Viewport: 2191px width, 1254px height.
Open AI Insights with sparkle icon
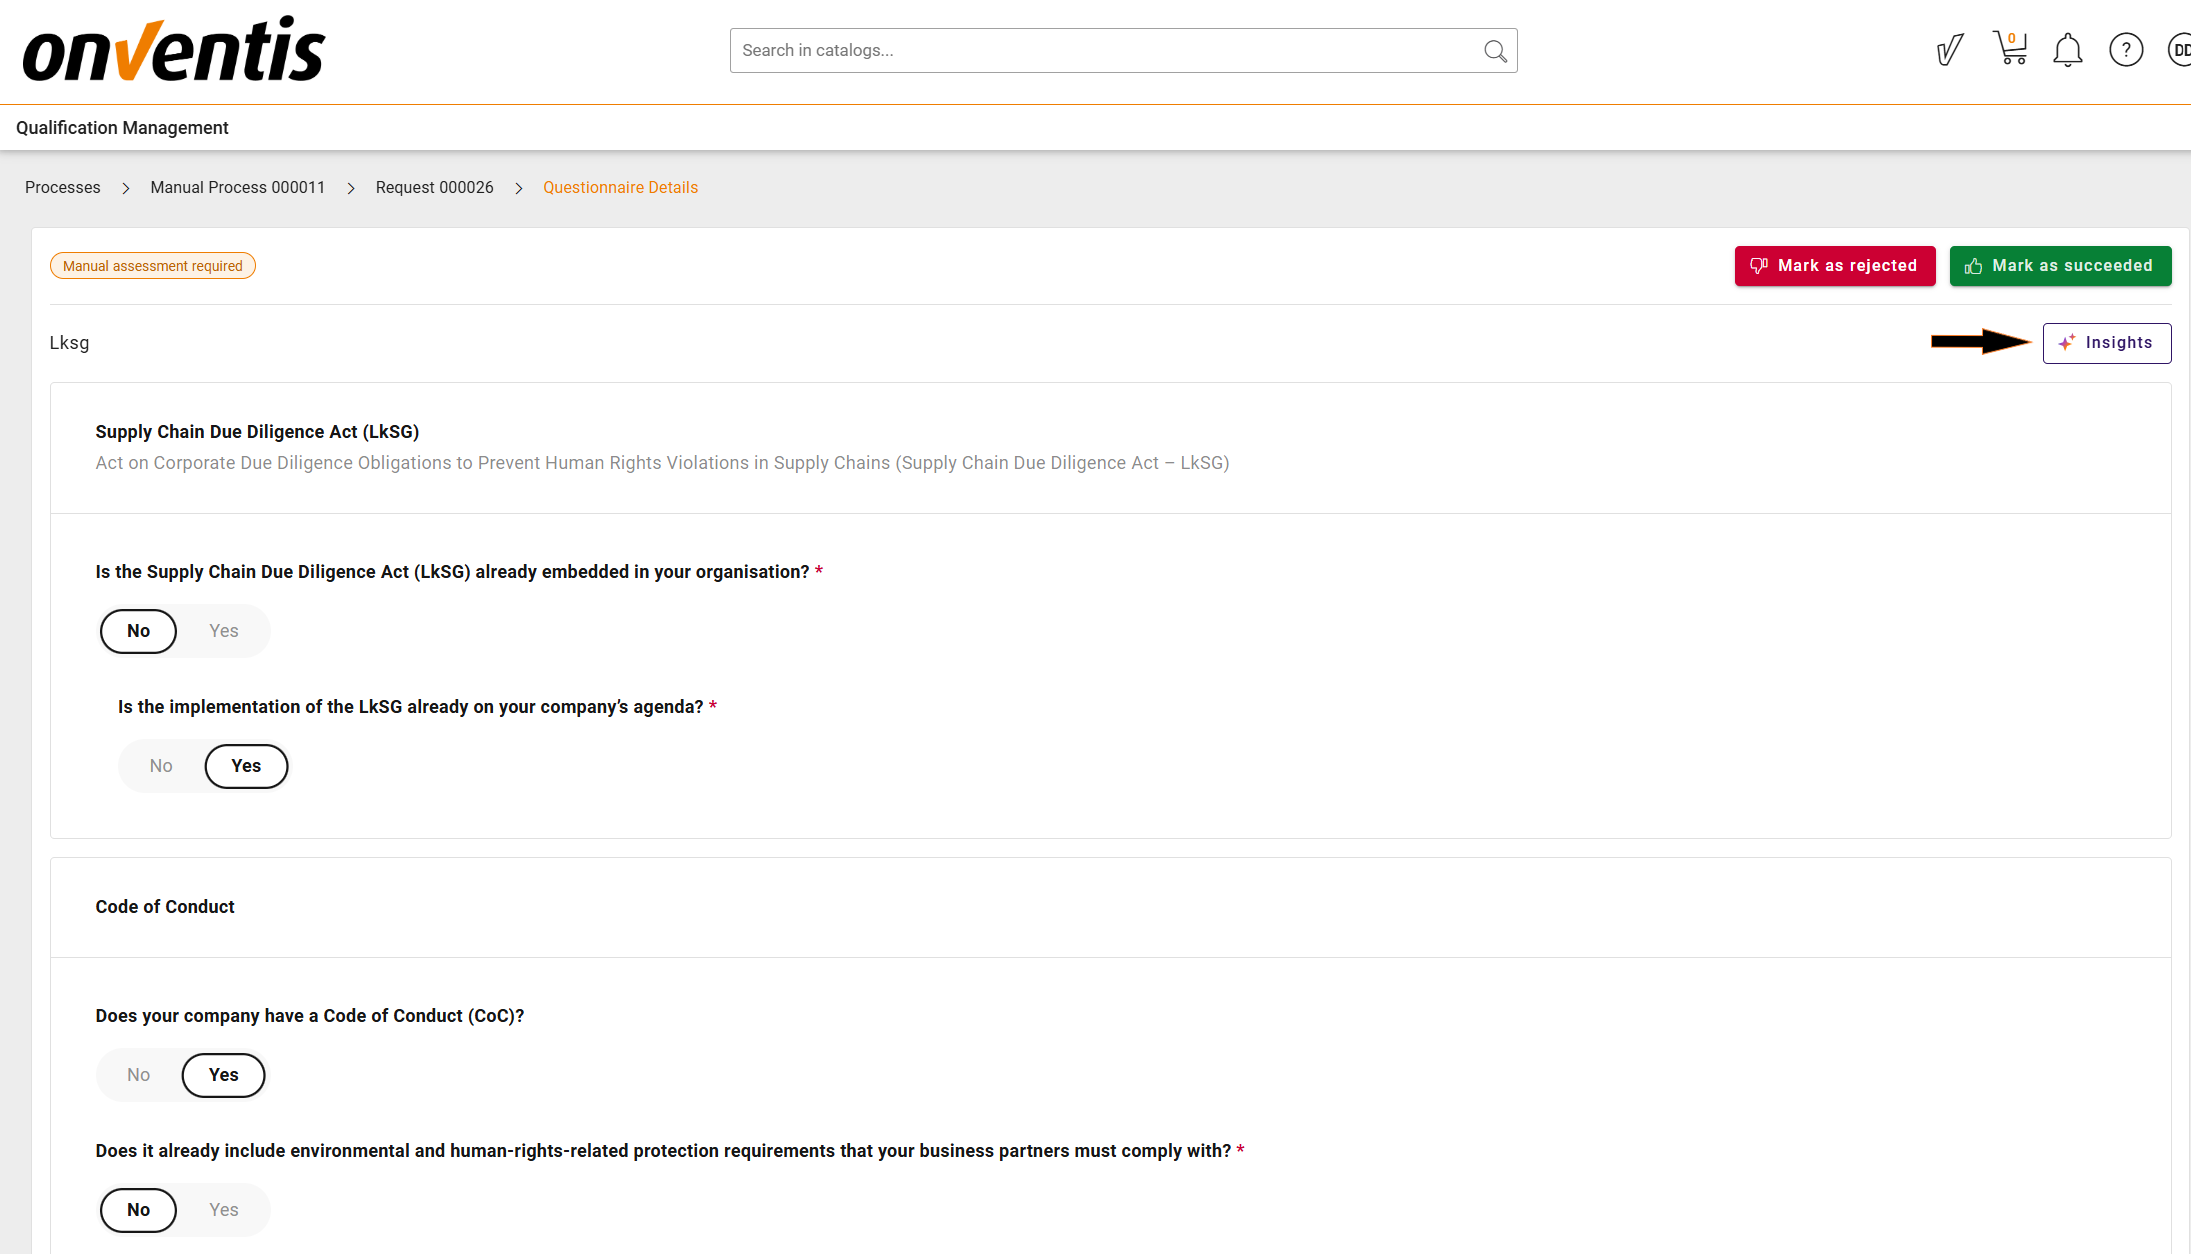[2106, 343]
